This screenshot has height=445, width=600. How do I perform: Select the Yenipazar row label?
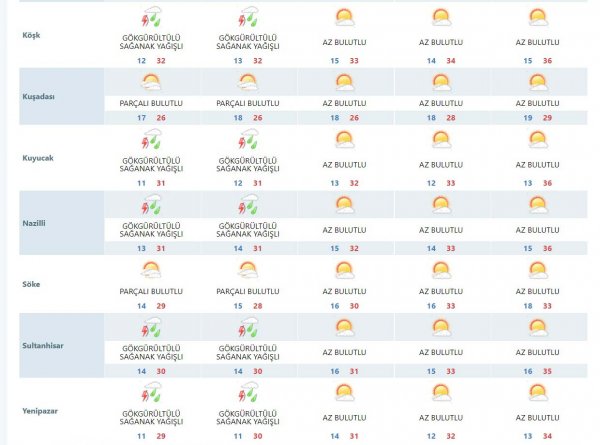click(40, 409)
